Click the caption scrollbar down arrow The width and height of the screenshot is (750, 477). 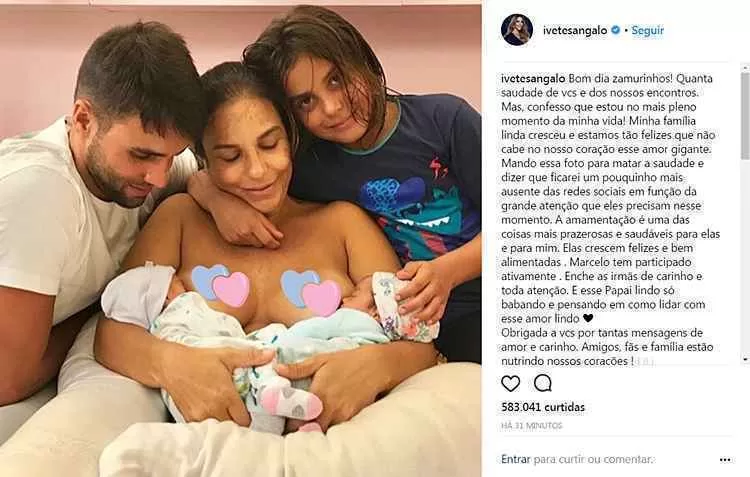point(745,359)
